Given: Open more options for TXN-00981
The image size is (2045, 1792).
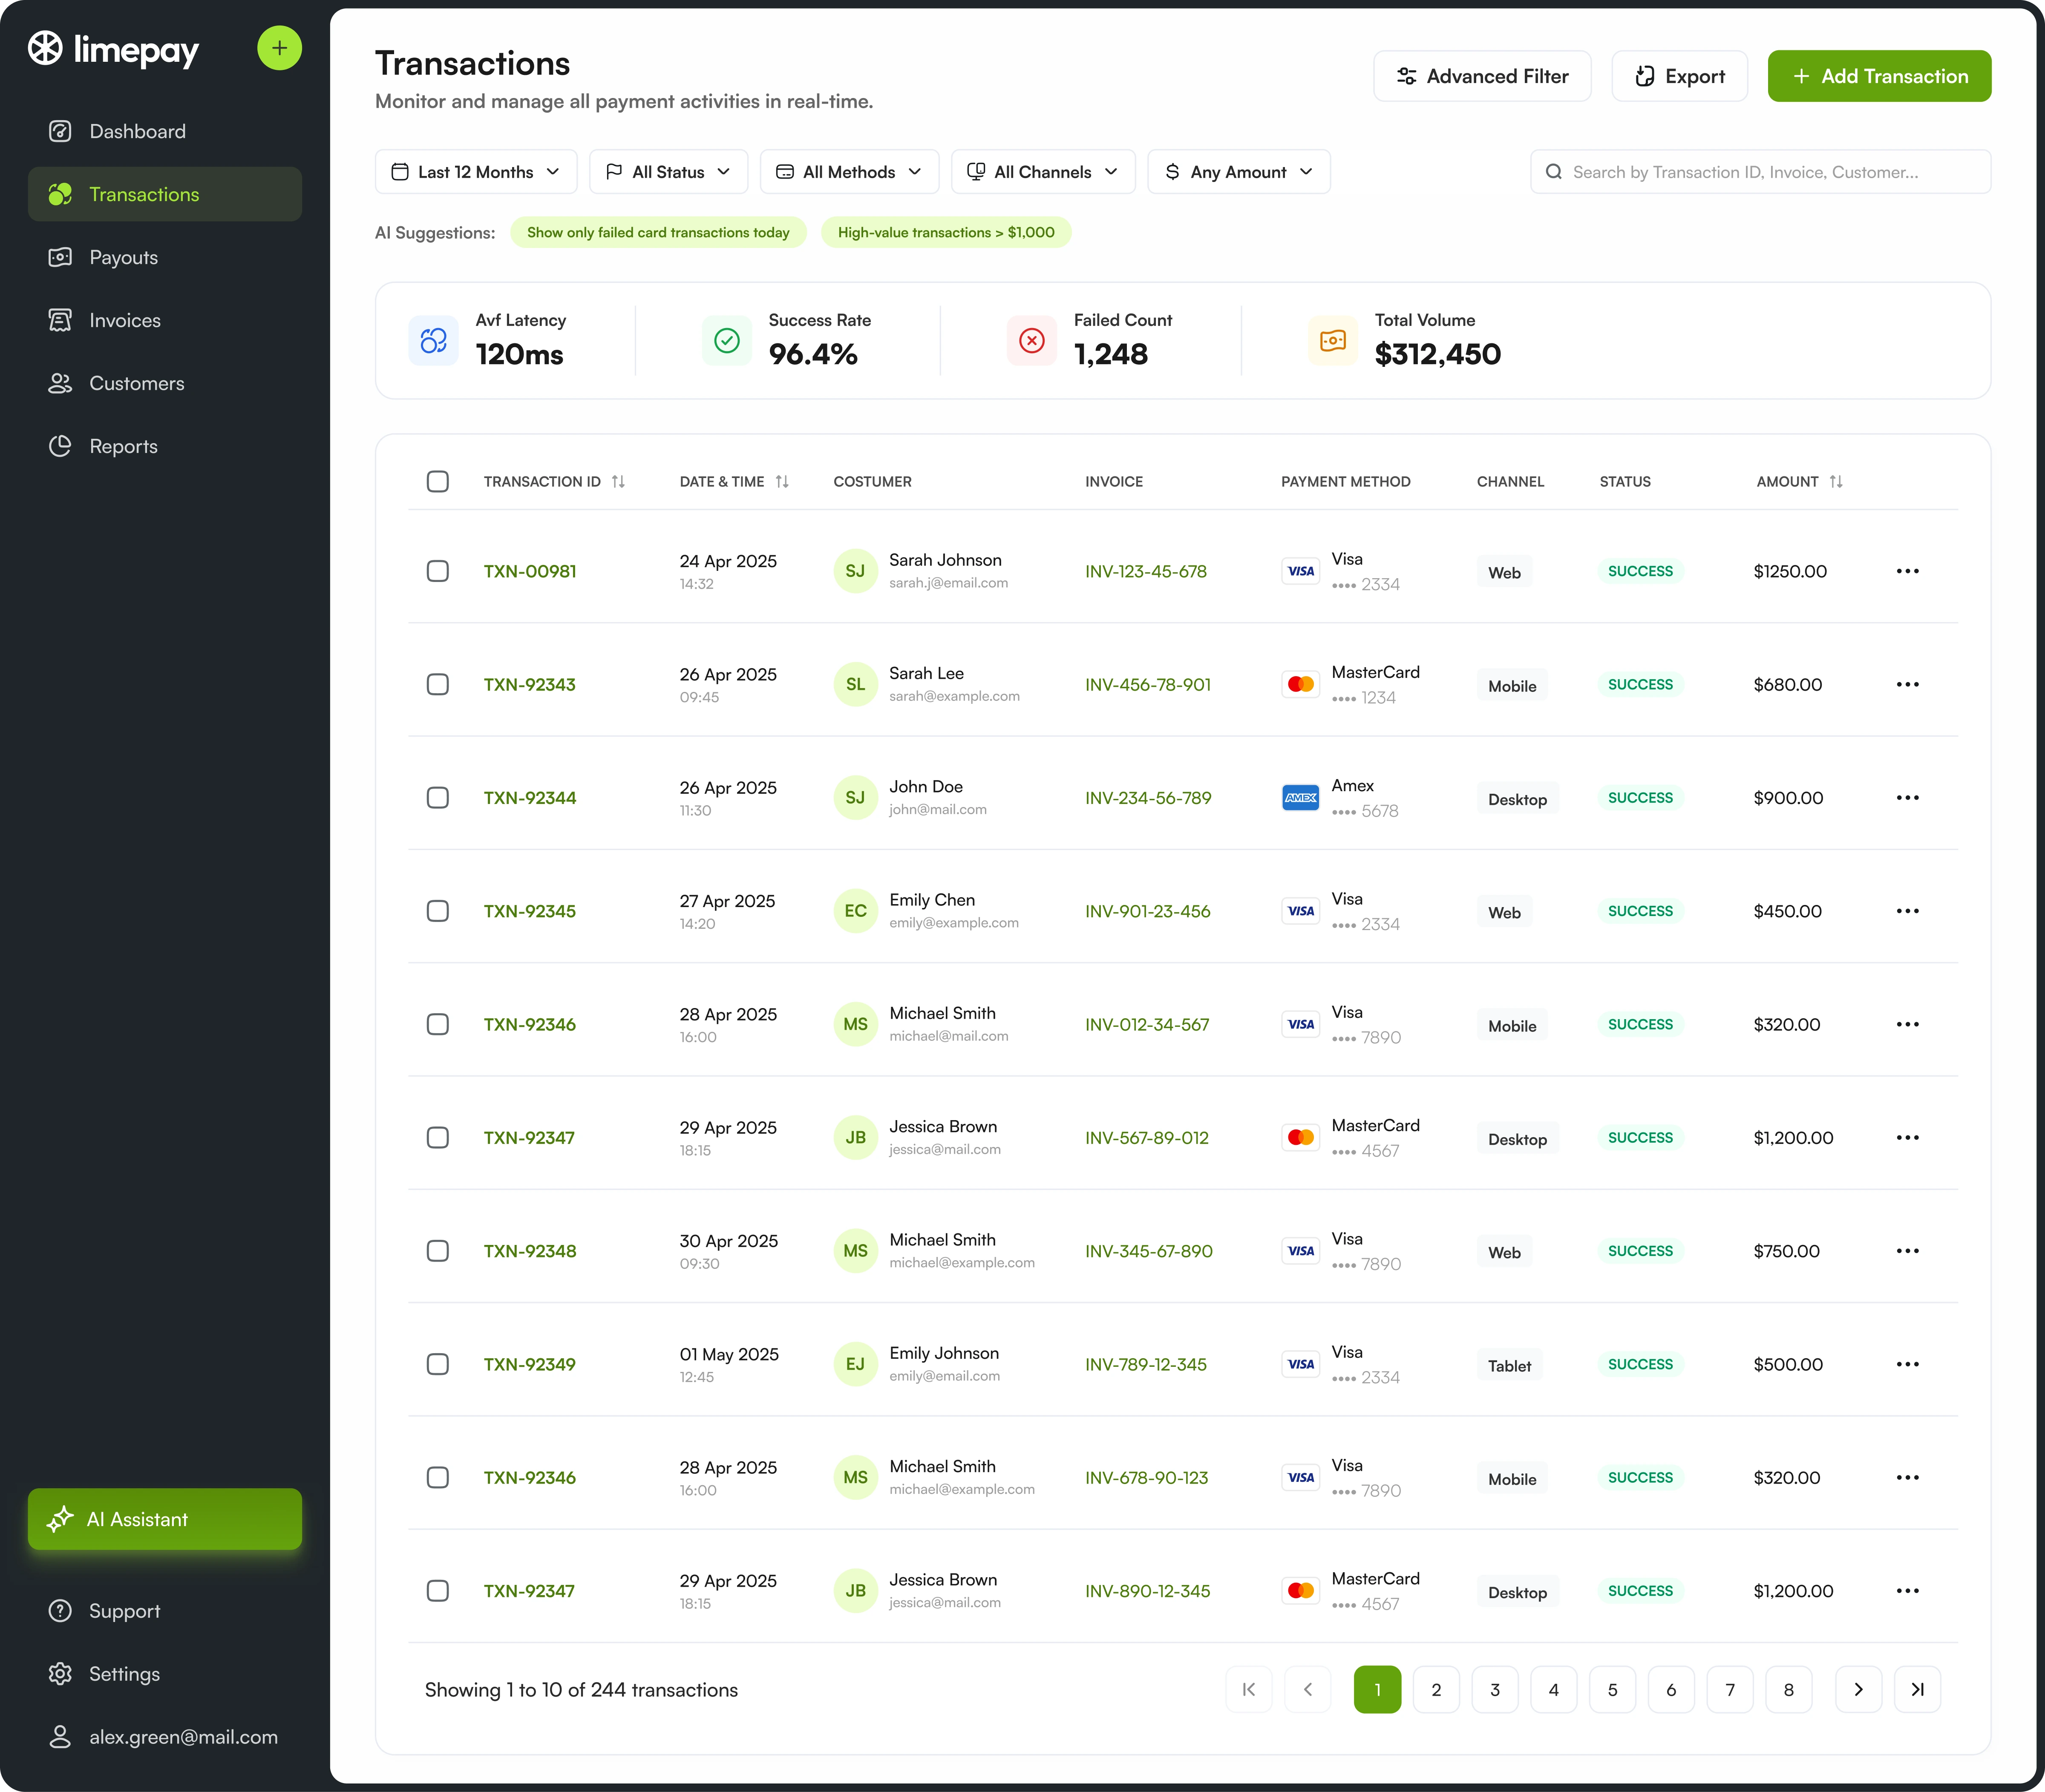Looking at the screenshot, I should (1908, 571).
